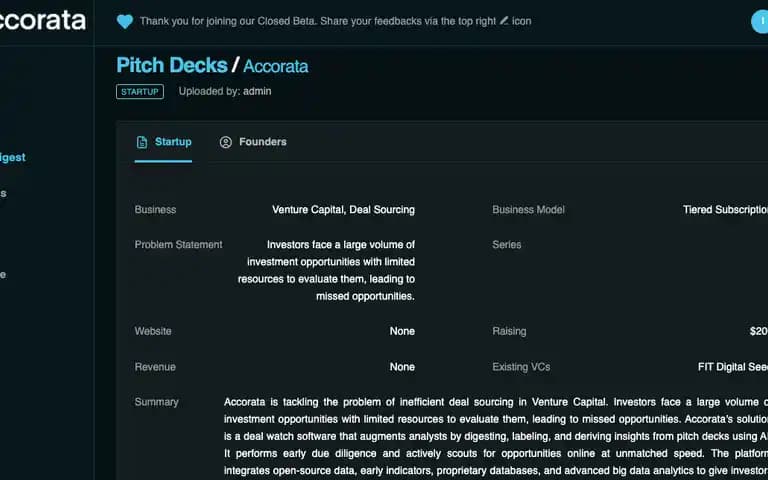Screen dimensions: 768x480
Task: Click the 'Website' field label
Action: [153, 331]
